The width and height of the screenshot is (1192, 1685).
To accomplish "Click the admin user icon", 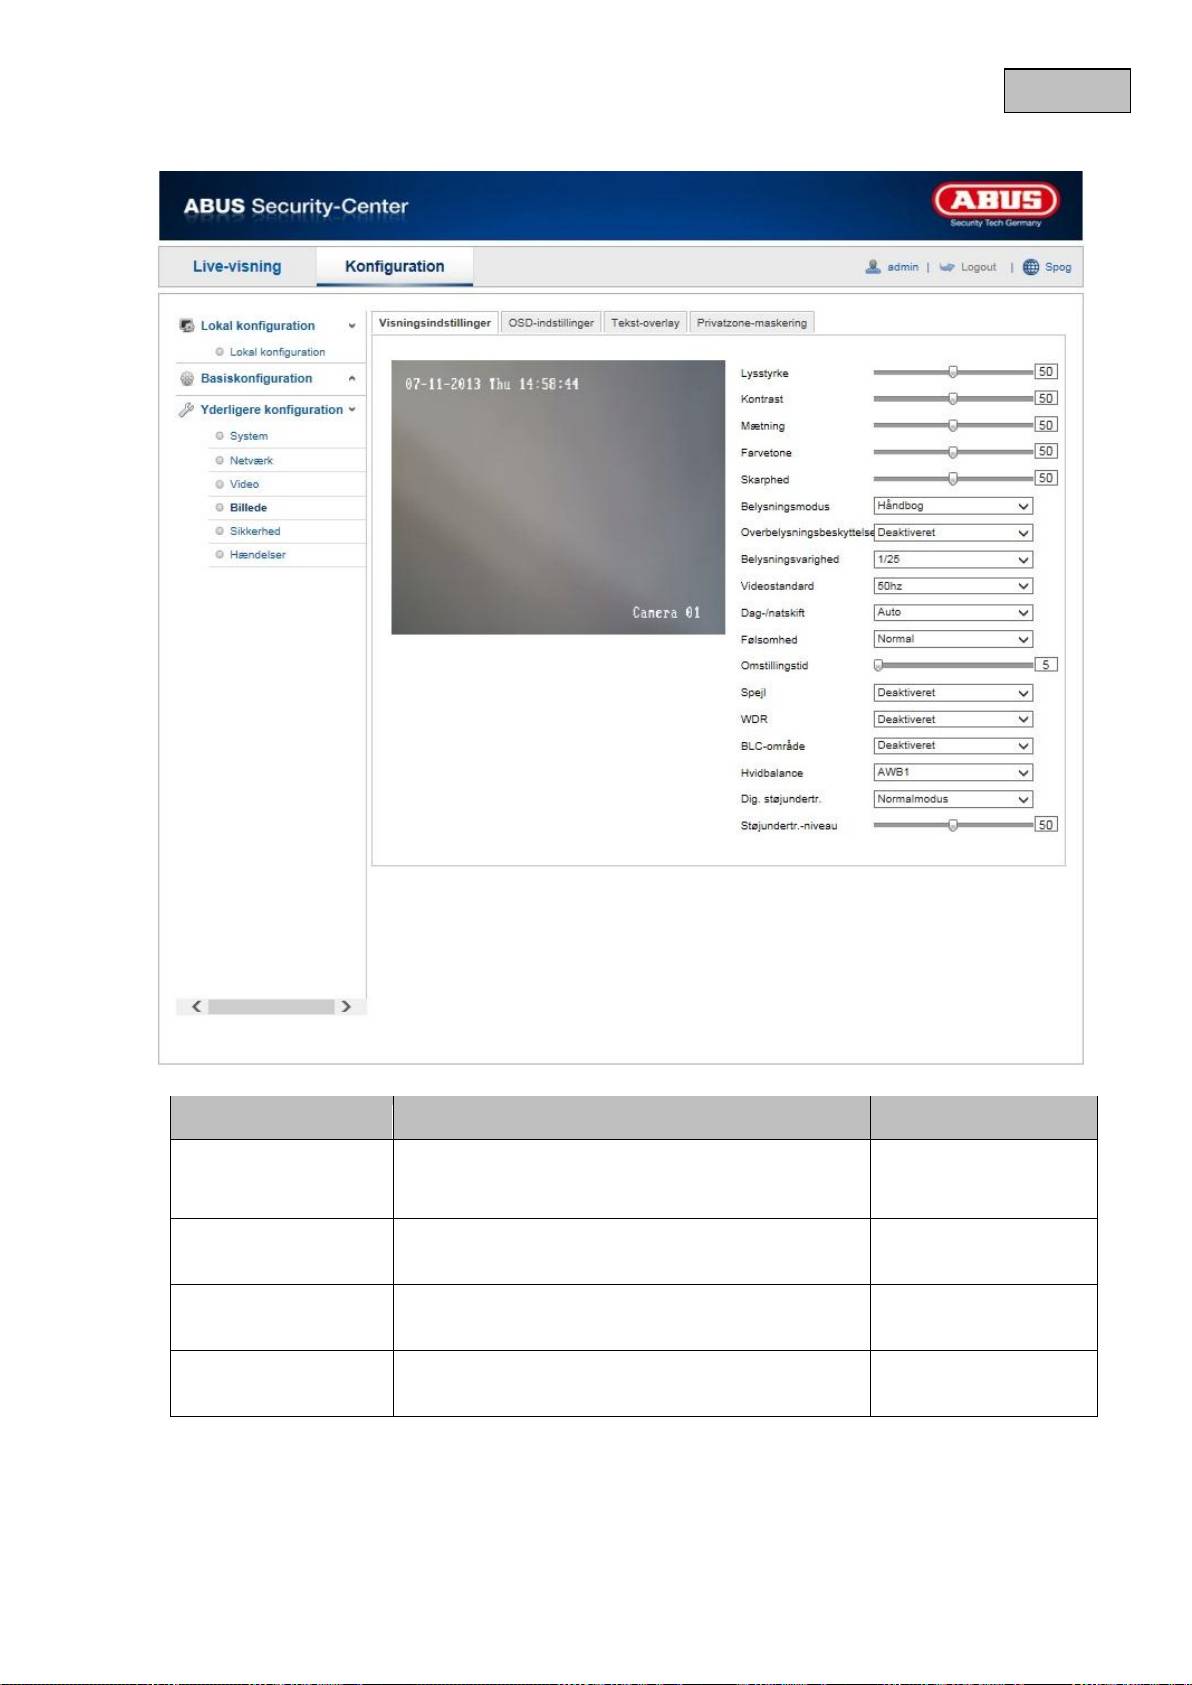I will click(873, 267).
